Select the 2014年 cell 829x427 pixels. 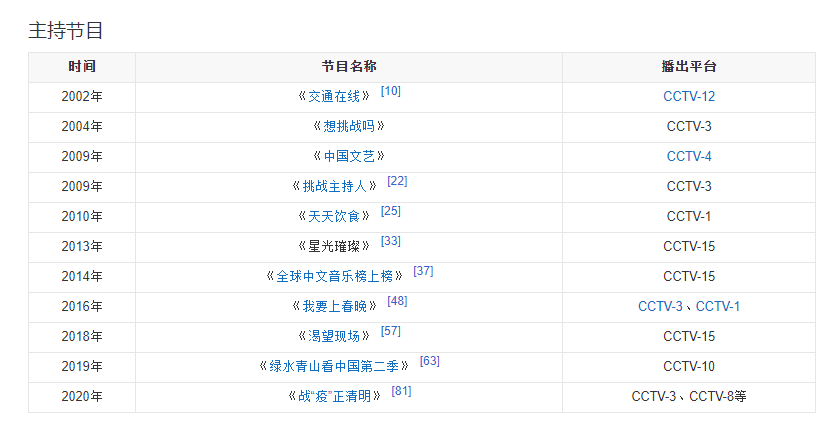[82, 276]
